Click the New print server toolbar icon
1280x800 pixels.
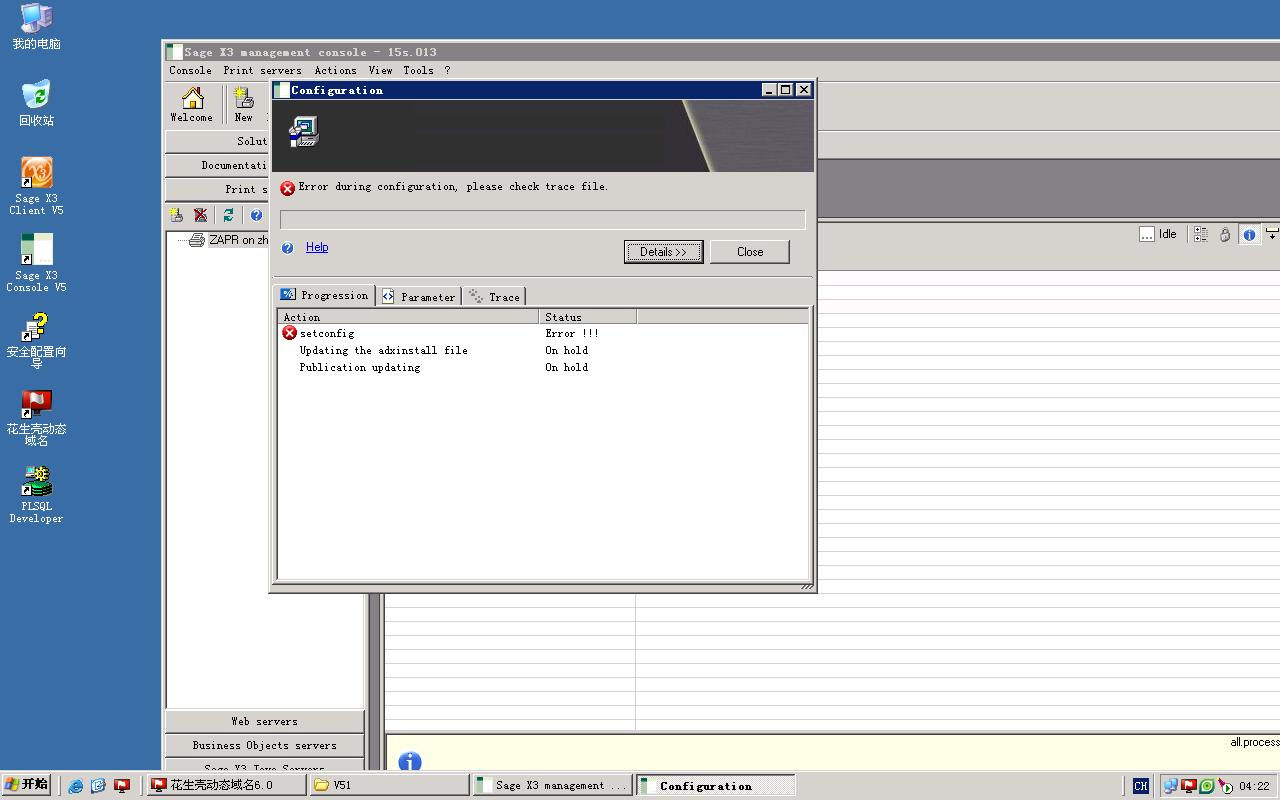tap(243, 103)
